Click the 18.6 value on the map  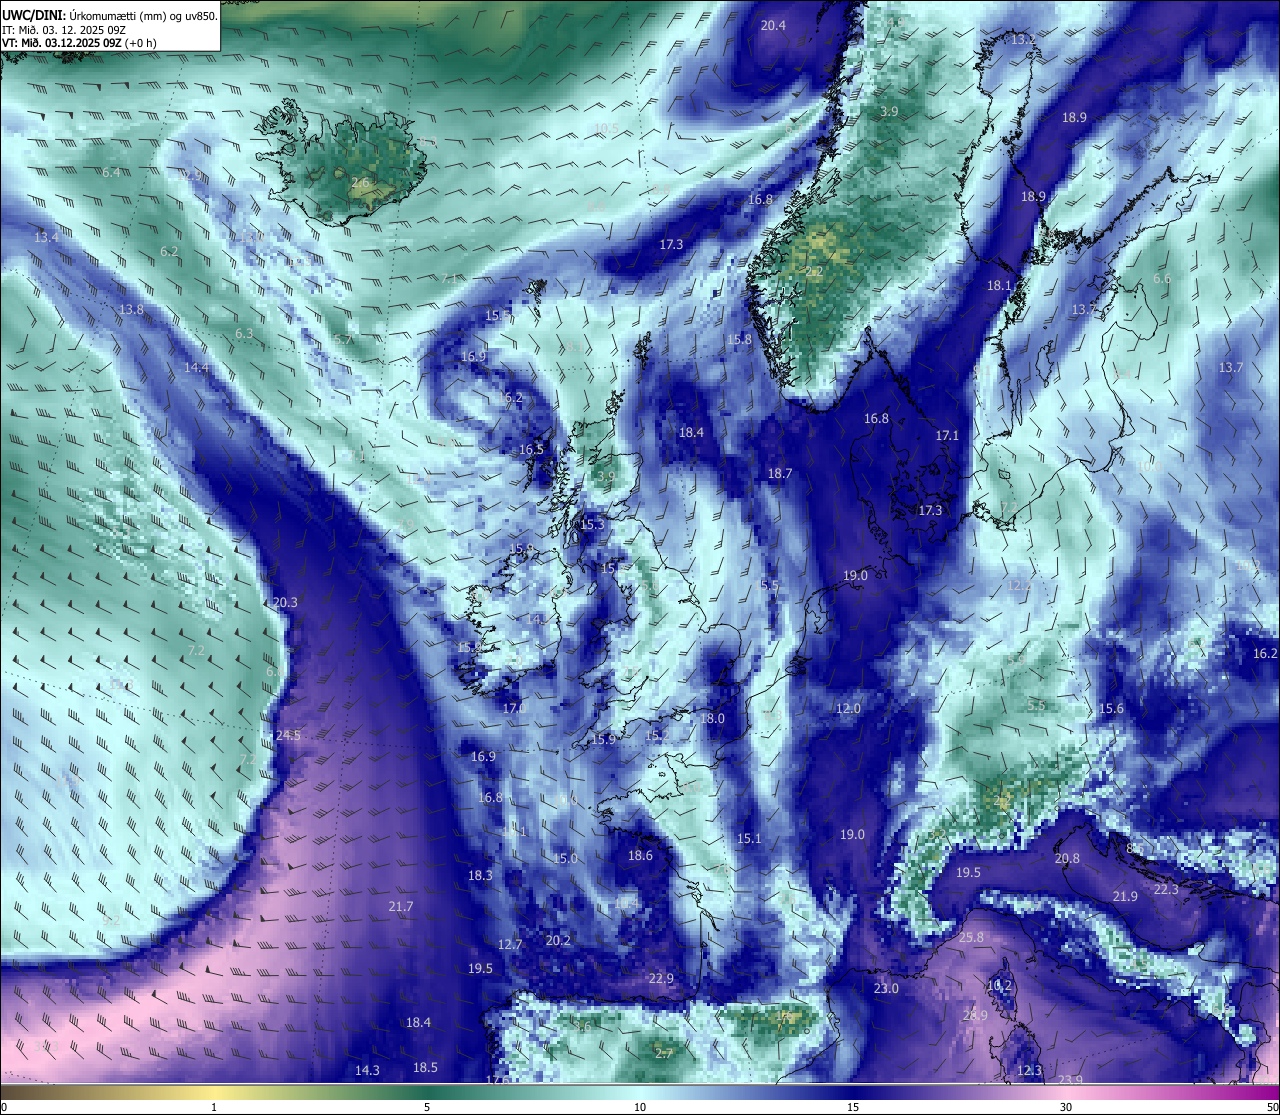640,856
